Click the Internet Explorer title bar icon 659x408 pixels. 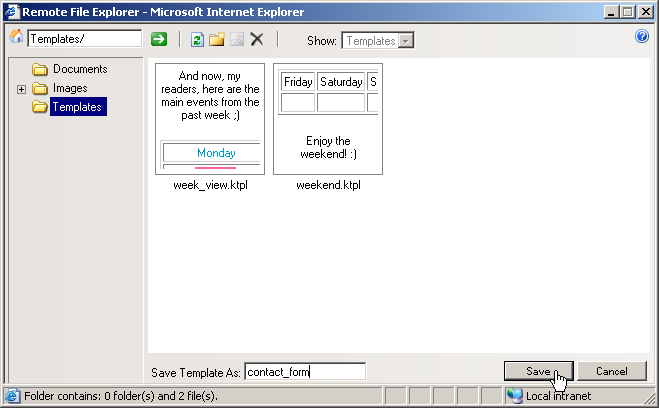[12, 11]
